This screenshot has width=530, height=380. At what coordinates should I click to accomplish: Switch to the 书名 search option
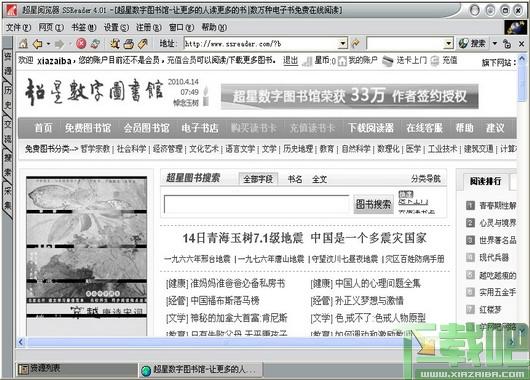(295, 179)
